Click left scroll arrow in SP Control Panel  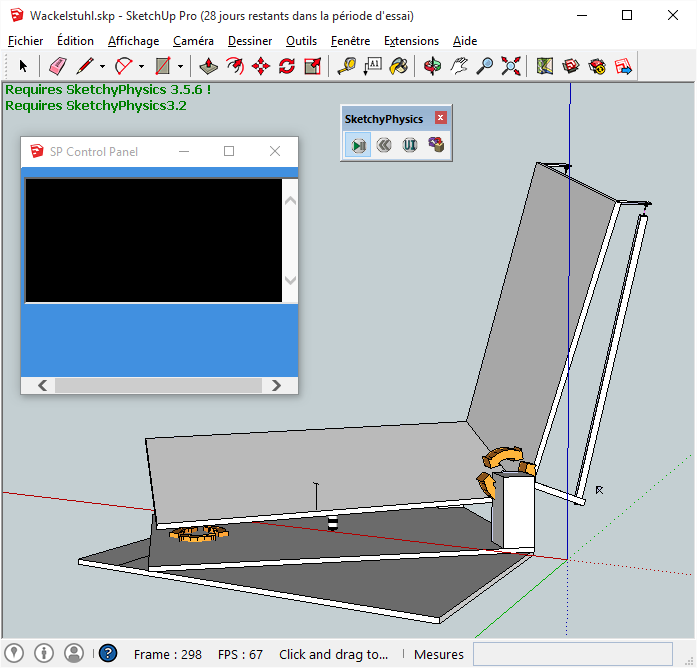(x=43, y=385)
